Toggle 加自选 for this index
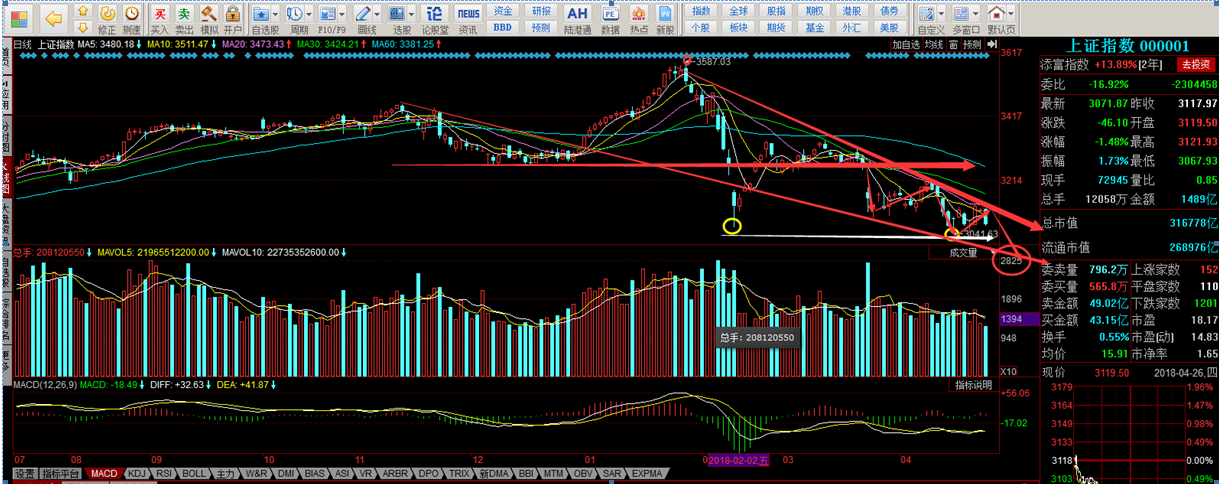The image size is (1219, 484). click(905, 45)
